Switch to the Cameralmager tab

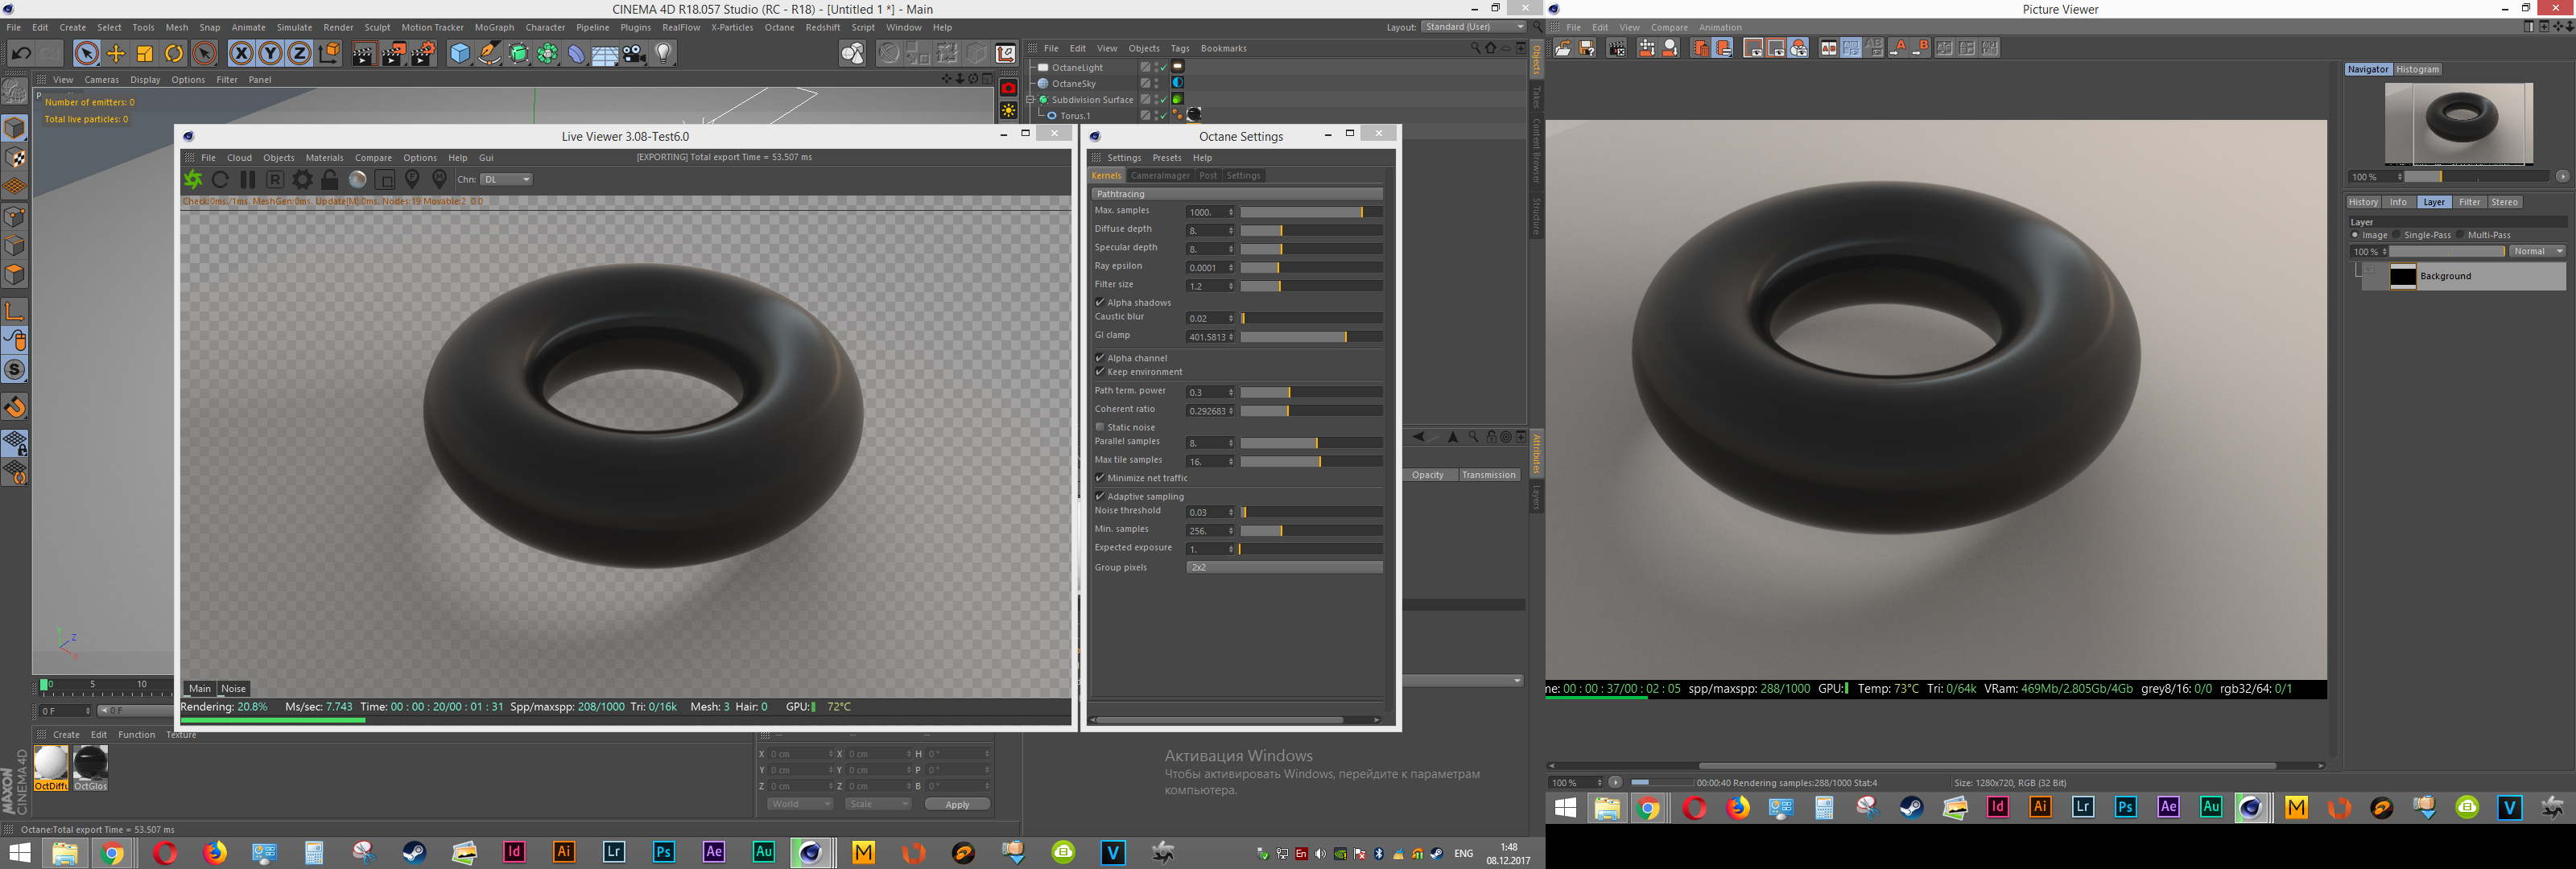(x=1160, y=176)
